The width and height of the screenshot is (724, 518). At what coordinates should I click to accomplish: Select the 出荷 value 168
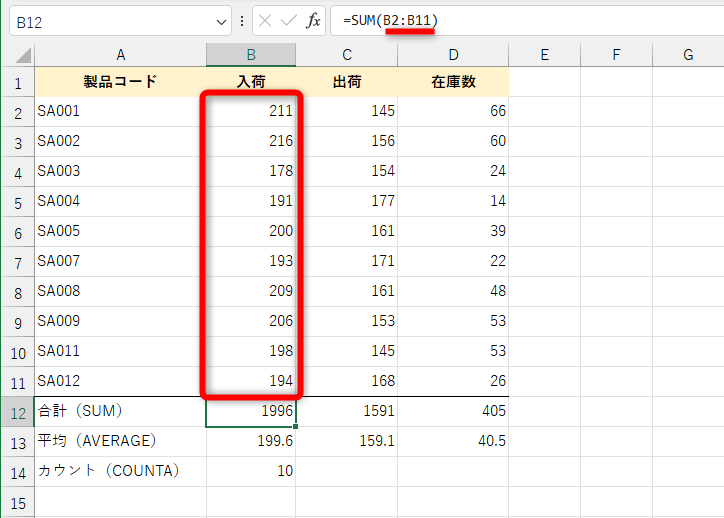[x=347, y=381]
